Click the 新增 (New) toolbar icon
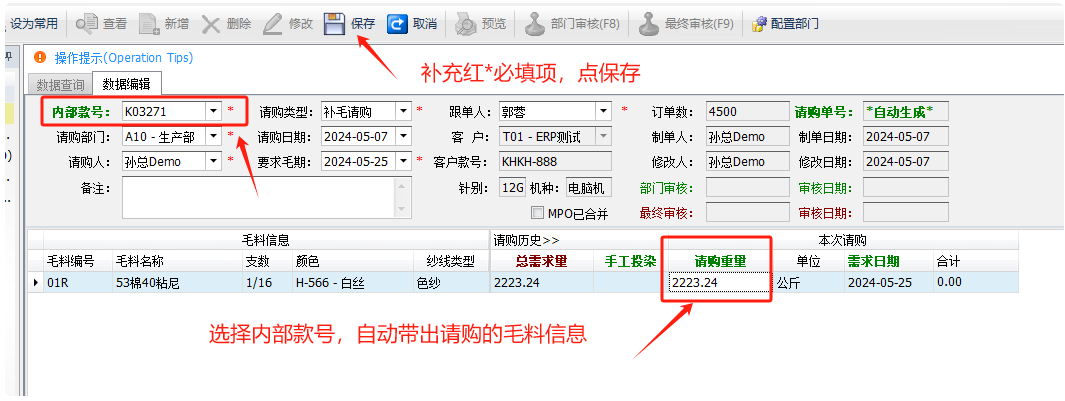This screenshot has width=1065, height=401. click(149, 24)
